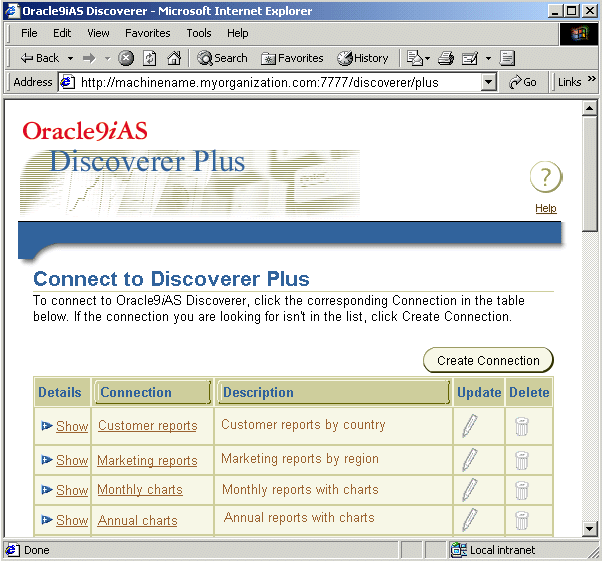Screen dimensions: 602x561
Task: Expand the Links toolbar chevron
Action: click(x=592, y=79)
